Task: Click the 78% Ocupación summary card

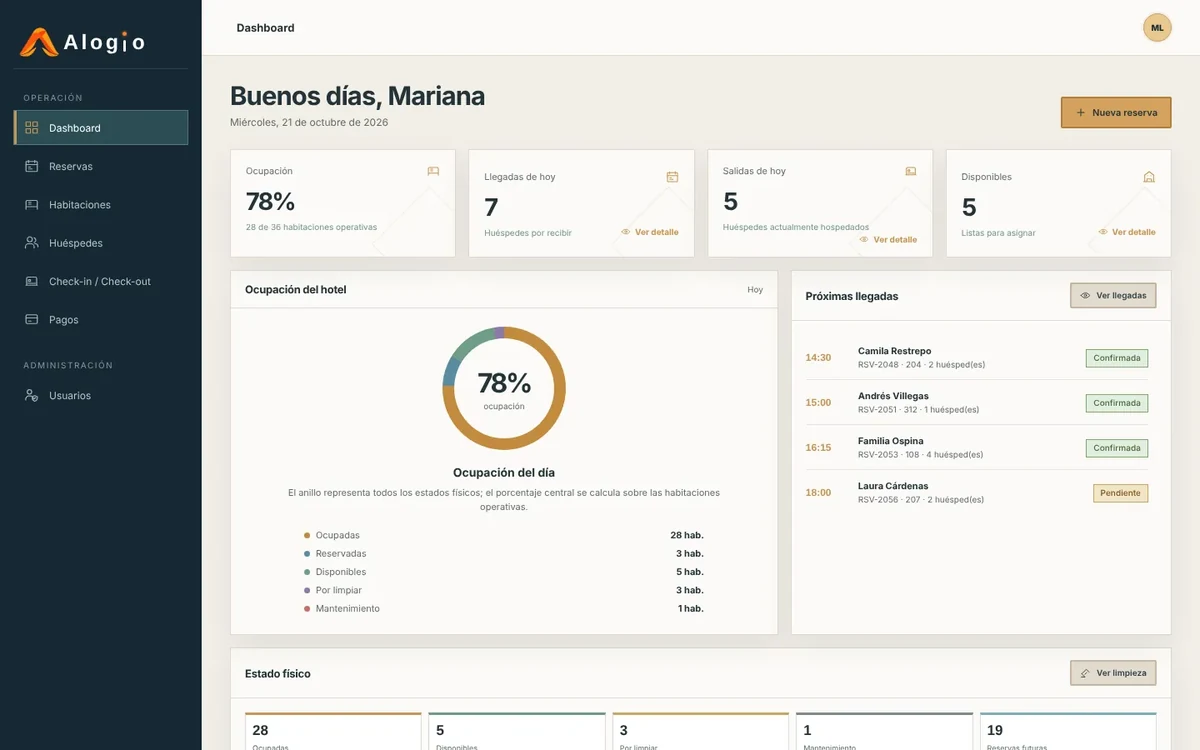Action: [343, 204]
